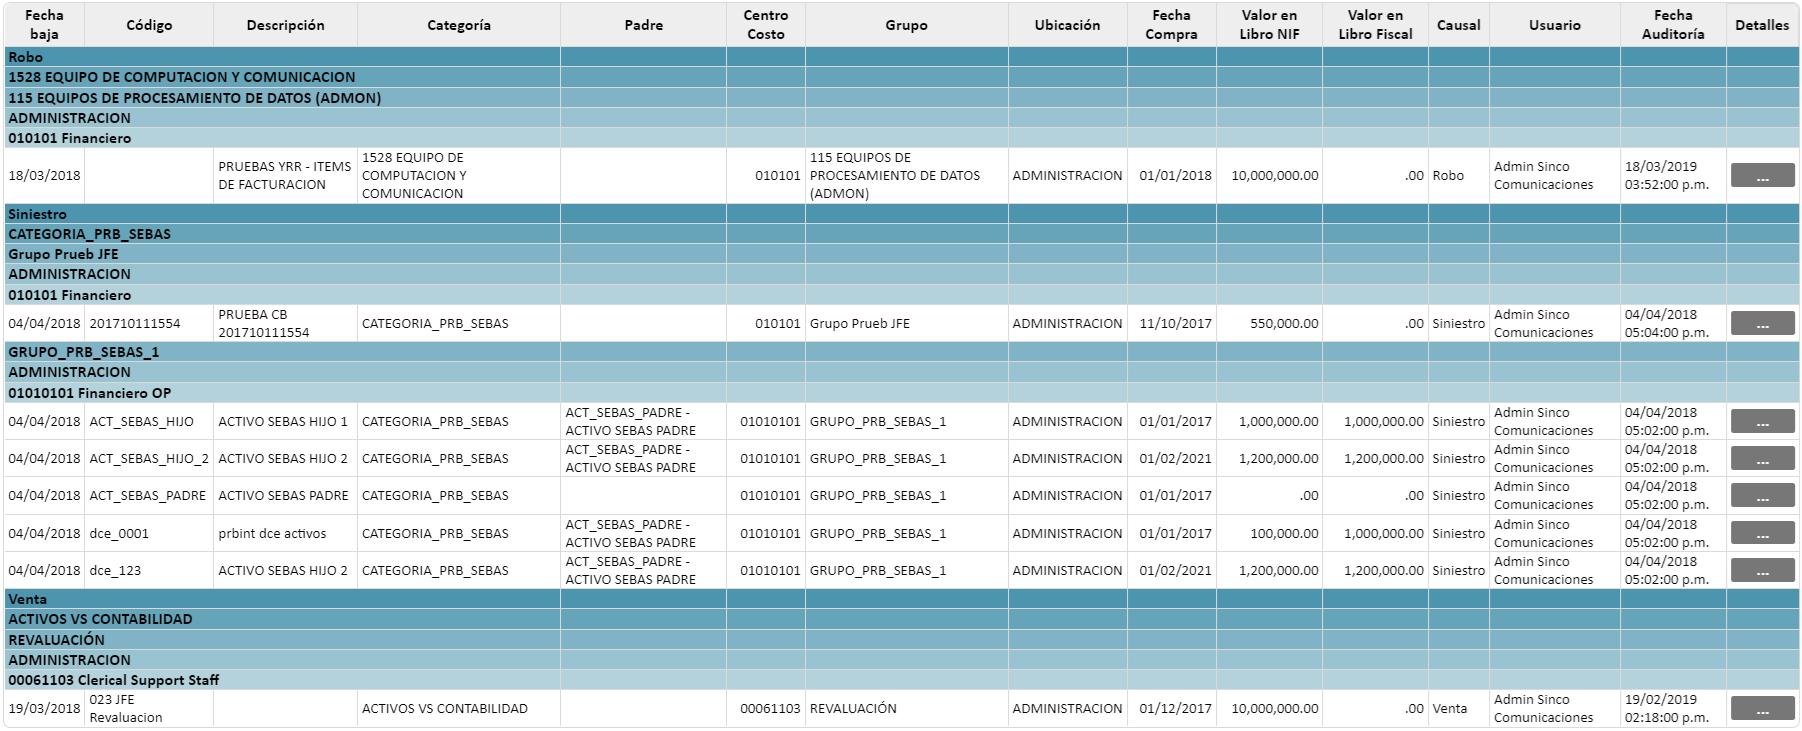Click the Padre column header

tap(643, 24)
